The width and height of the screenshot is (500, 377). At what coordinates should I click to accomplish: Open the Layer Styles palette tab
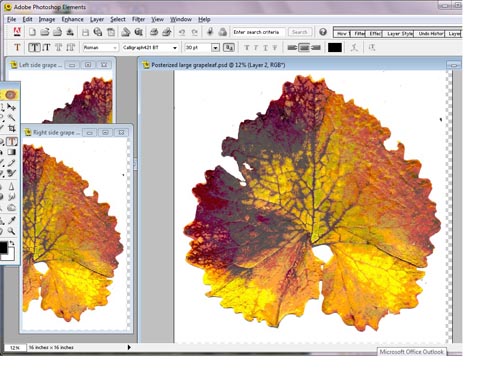tap(399, 33)
